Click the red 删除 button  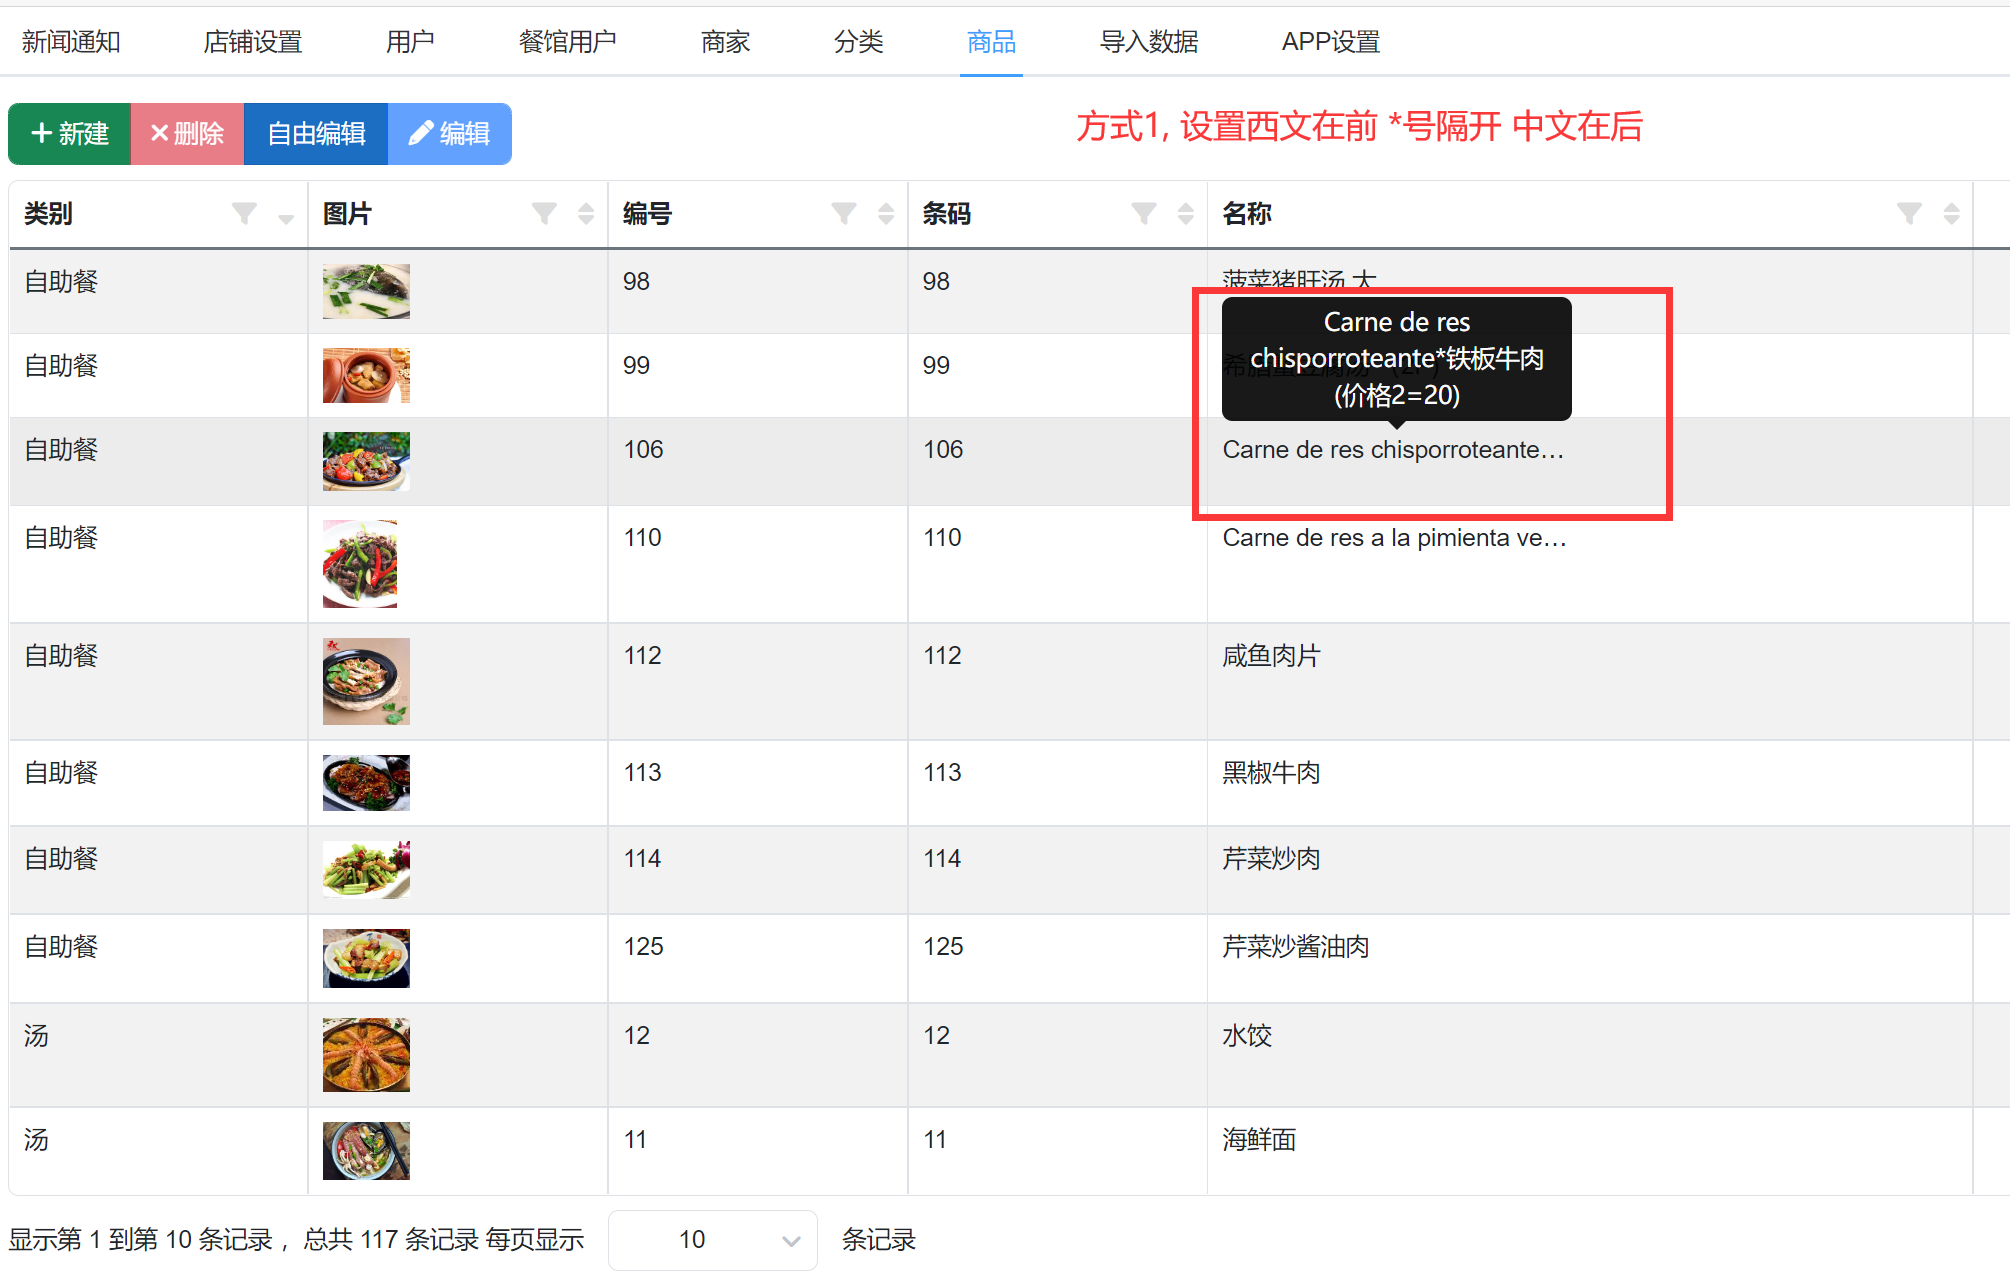tap(187, 133)
